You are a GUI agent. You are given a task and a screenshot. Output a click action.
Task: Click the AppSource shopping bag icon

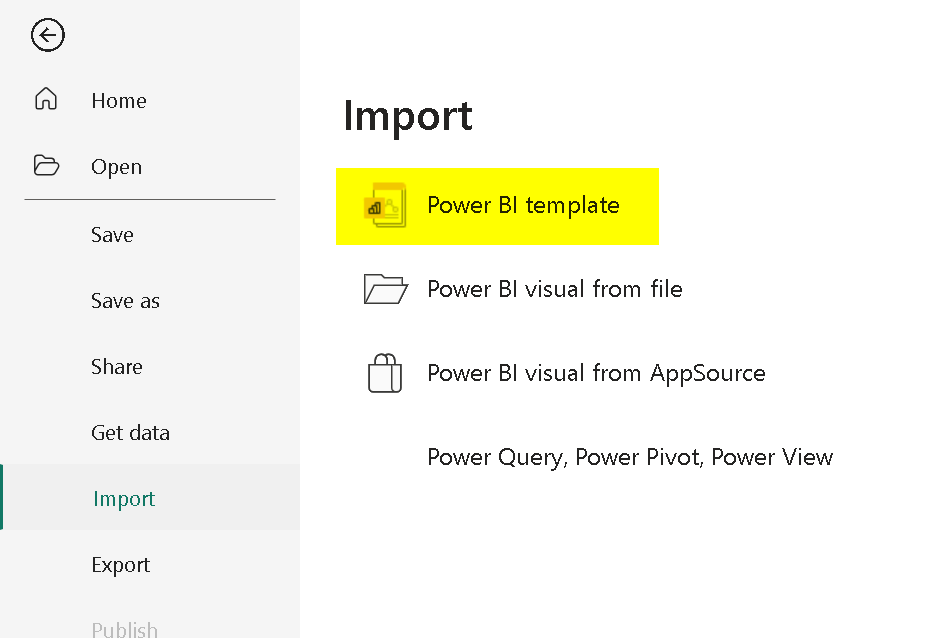(385, 374)
